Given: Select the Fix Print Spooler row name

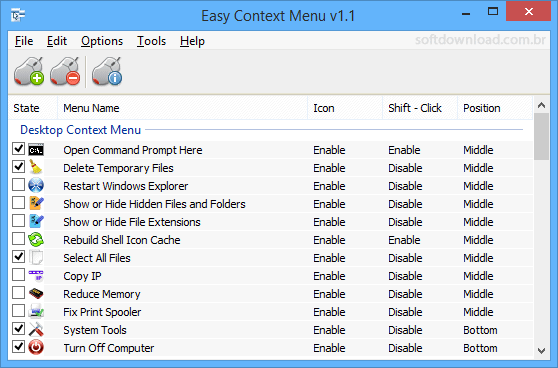Looking at the screenshot, I should 102,312.
